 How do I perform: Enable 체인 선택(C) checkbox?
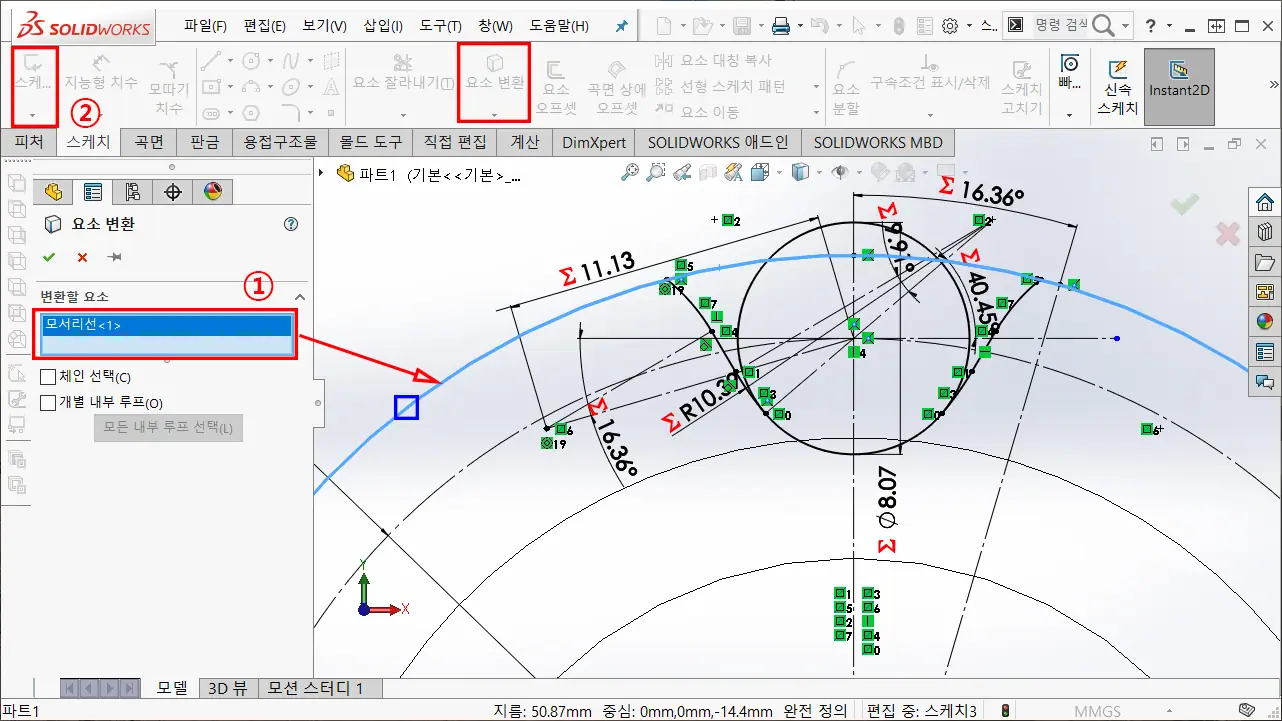[48, 377]
